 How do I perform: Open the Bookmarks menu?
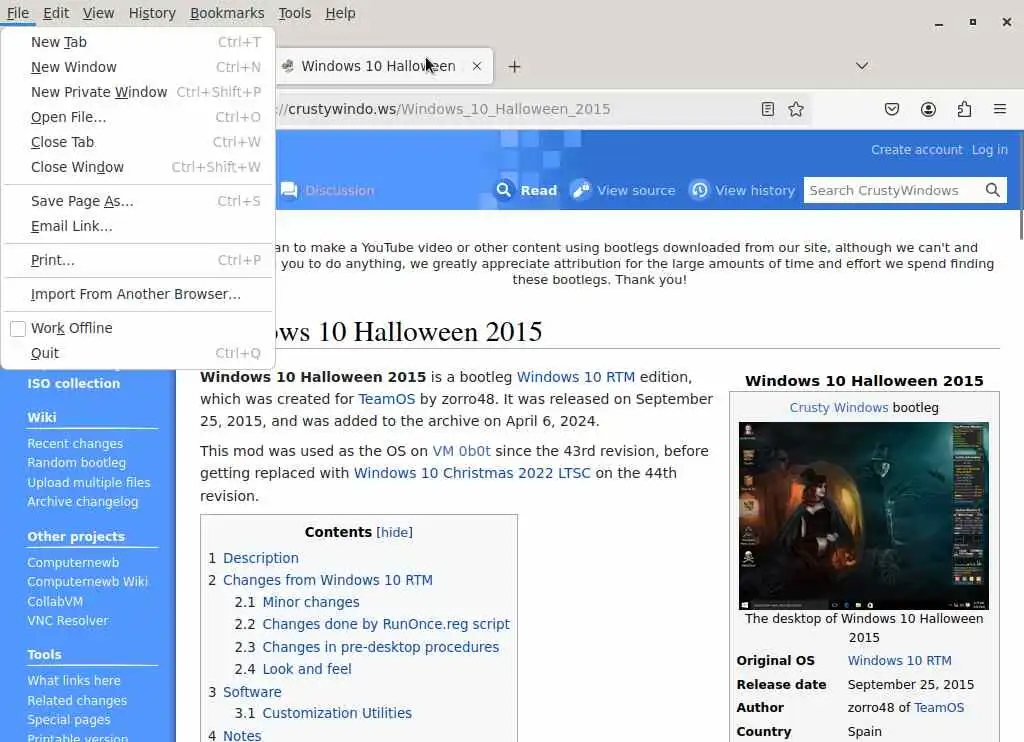[227, 13]
